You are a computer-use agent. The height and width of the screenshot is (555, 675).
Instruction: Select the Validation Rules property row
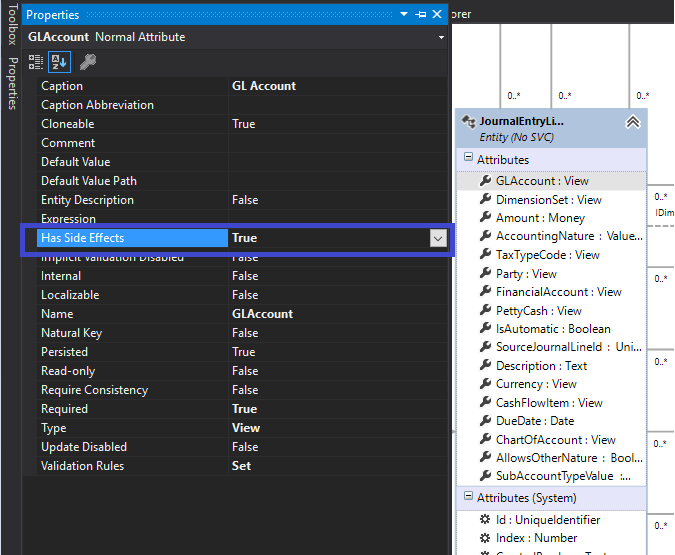(242, 466)
